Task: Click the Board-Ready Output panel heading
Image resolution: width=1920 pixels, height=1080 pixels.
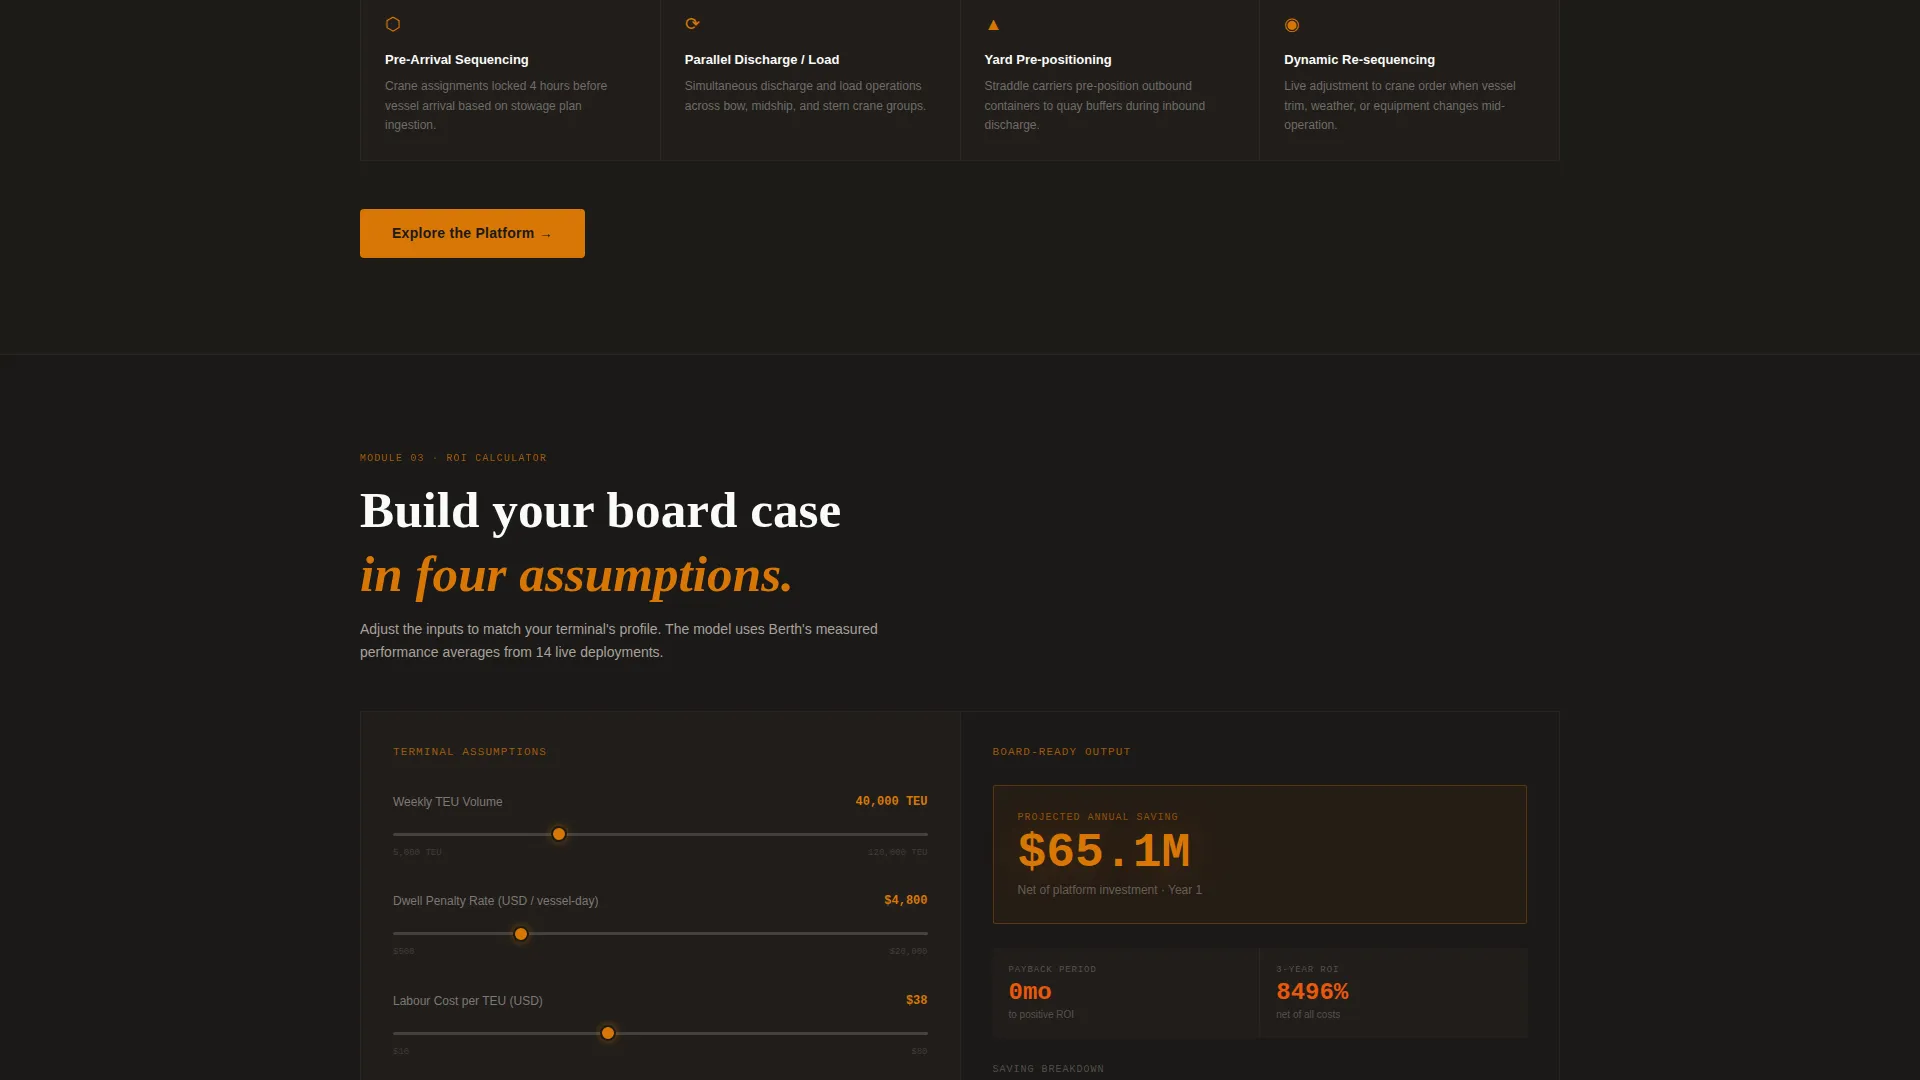Action: tap(1061, 752)
